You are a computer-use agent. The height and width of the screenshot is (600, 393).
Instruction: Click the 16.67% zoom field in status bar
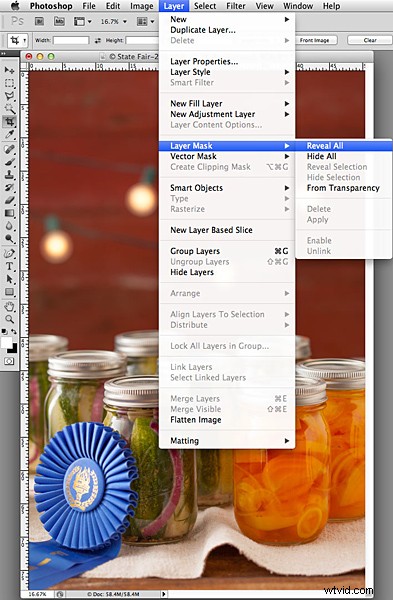coord(38,594)
